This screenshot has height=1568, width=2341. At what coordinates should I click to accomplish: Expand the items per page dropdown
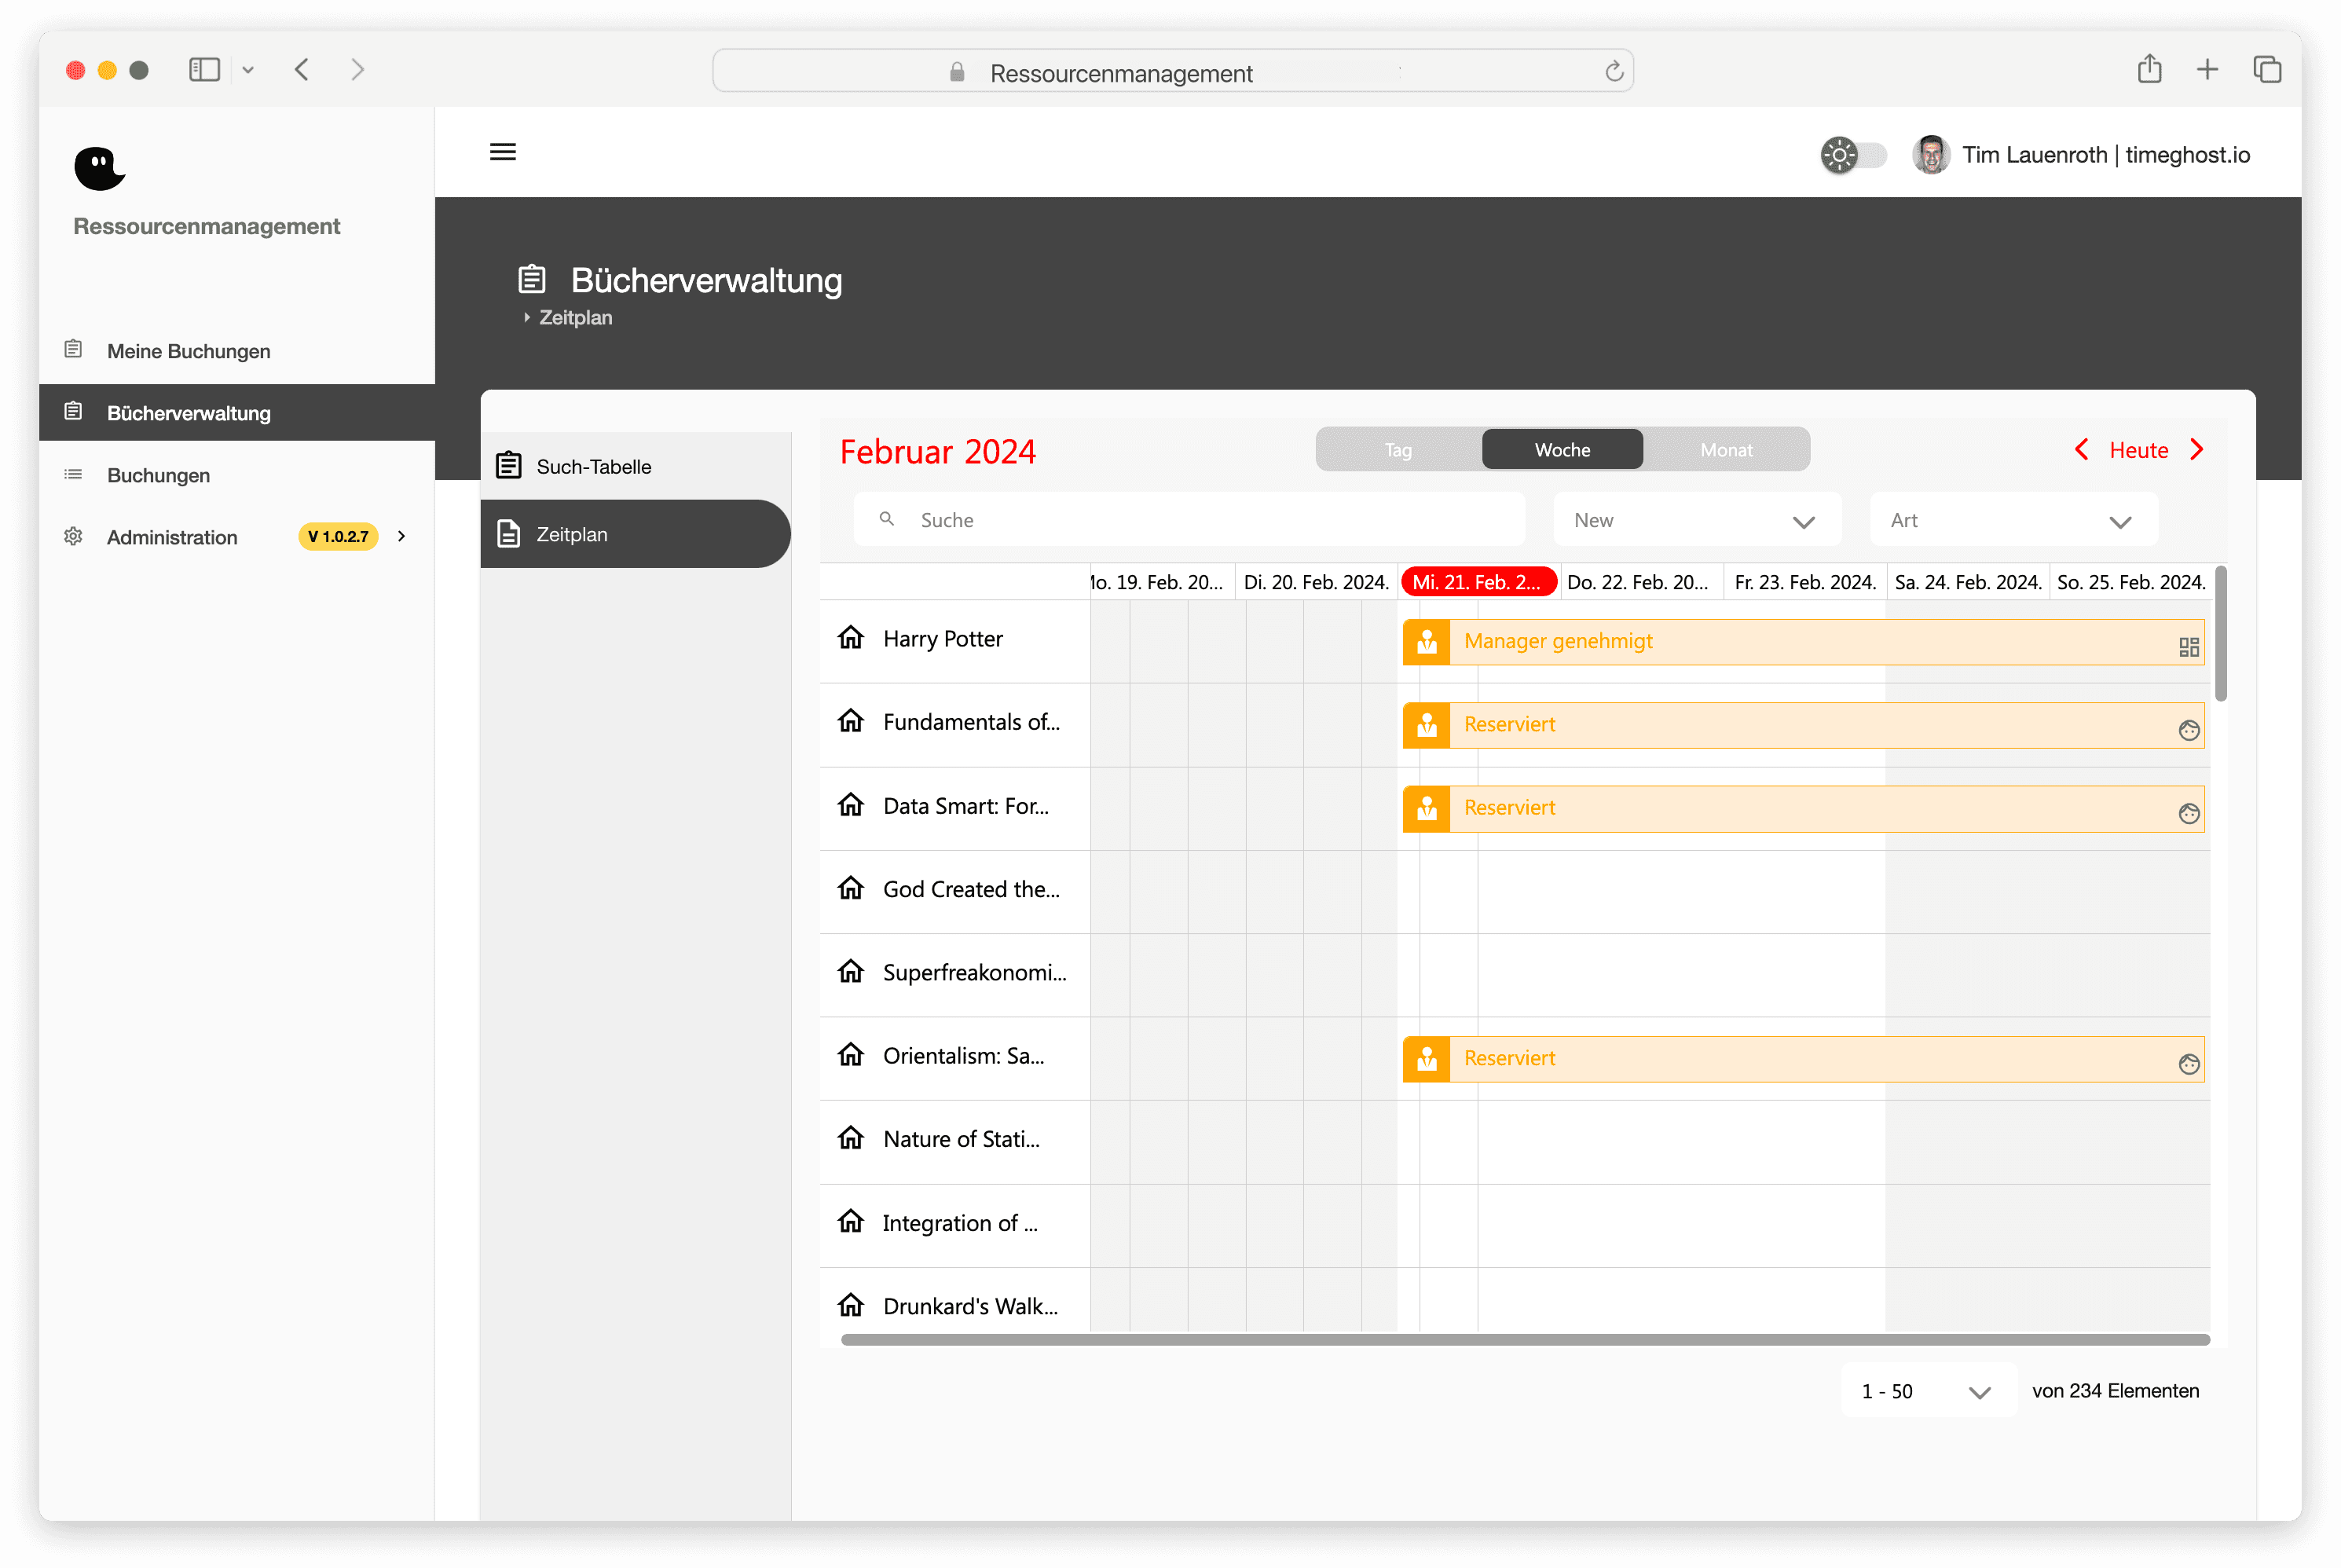coord(1977,1391)
